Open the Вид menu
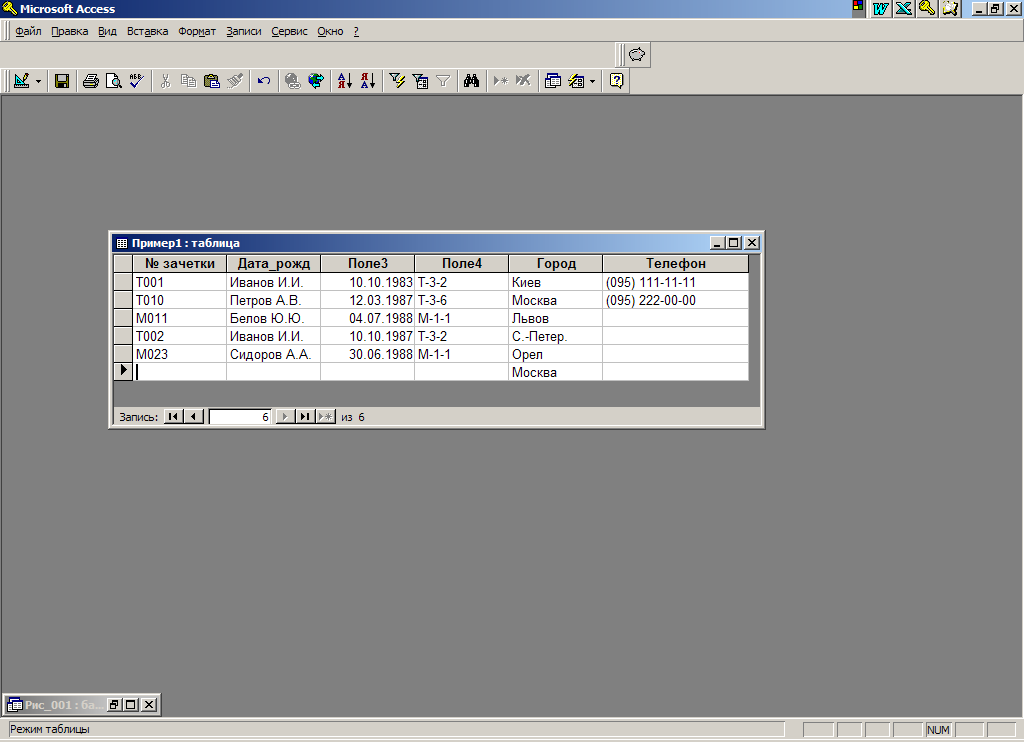Image resolution: width=1024 pixels, height=742 pixels. (x=107, y=31)
